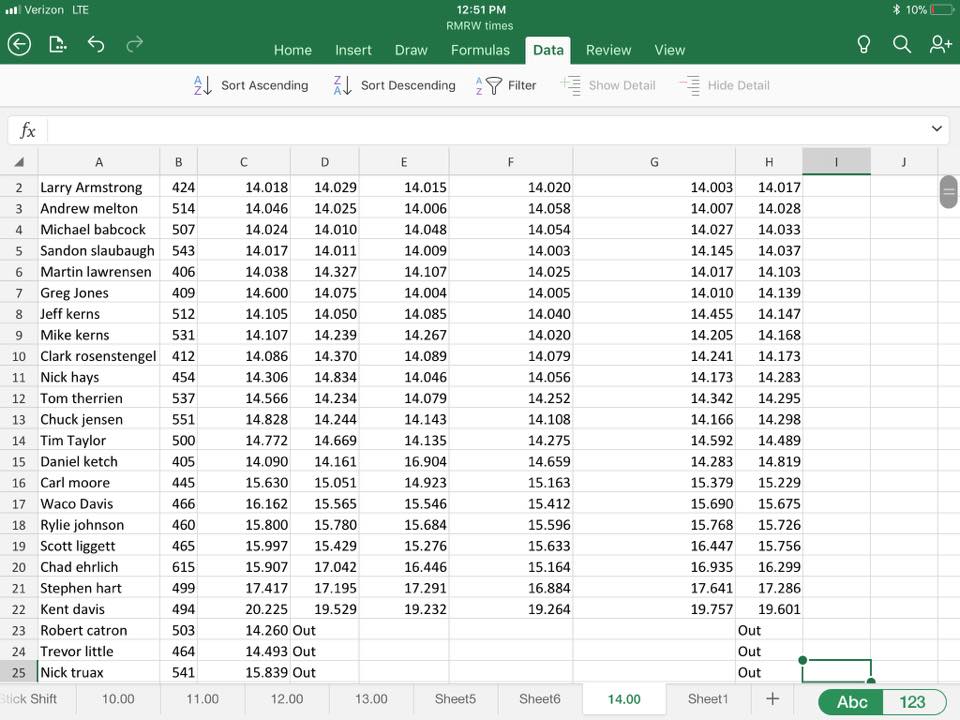Add a new sheet with plus icon
This screenshot has width=960, height=720.
pyautogui.click(x=771, y=699)
